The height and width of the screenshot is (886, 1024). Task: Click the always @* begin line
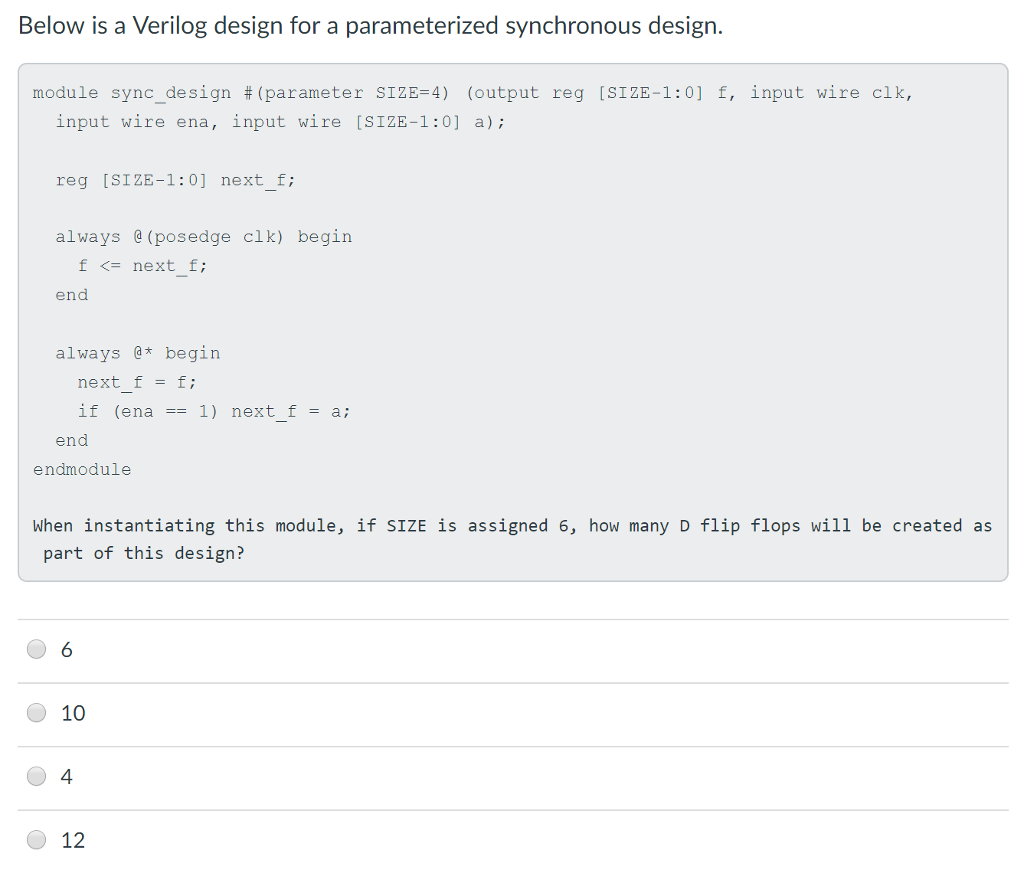[x=137, y=352]
